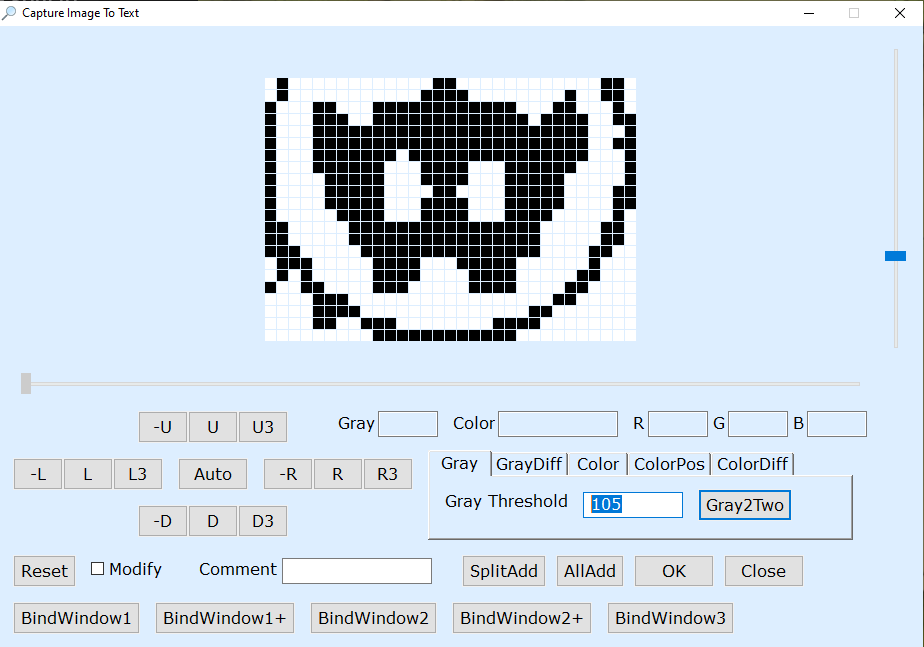Screen dimensions: 924x647
Task: Switch to the Gray tab
Action: click(x=460, y=463)
